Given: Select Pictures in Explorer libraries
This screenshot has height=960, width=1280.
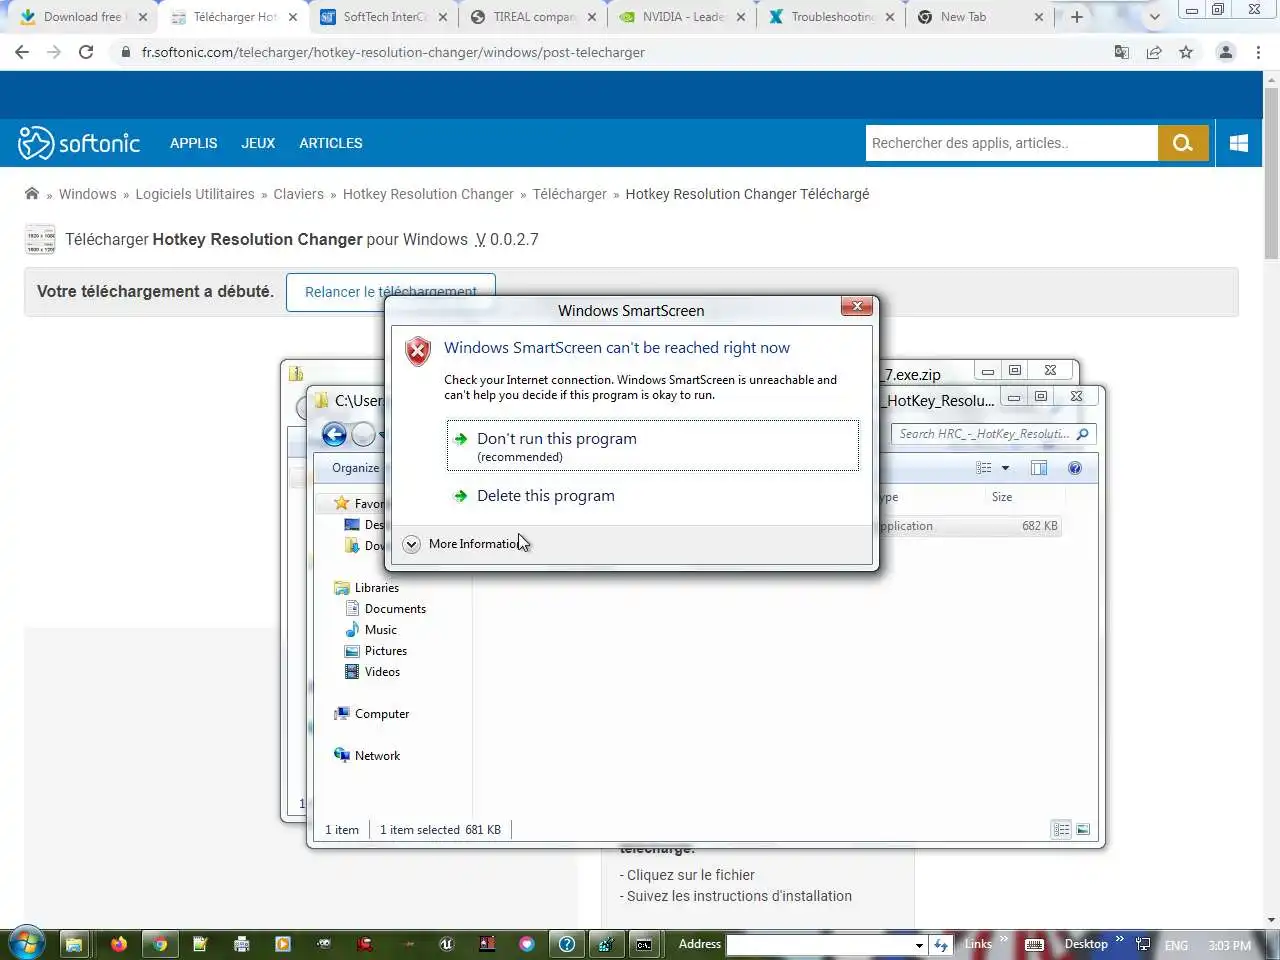Looking at the screenshot, I should click(x=385, y=651).
